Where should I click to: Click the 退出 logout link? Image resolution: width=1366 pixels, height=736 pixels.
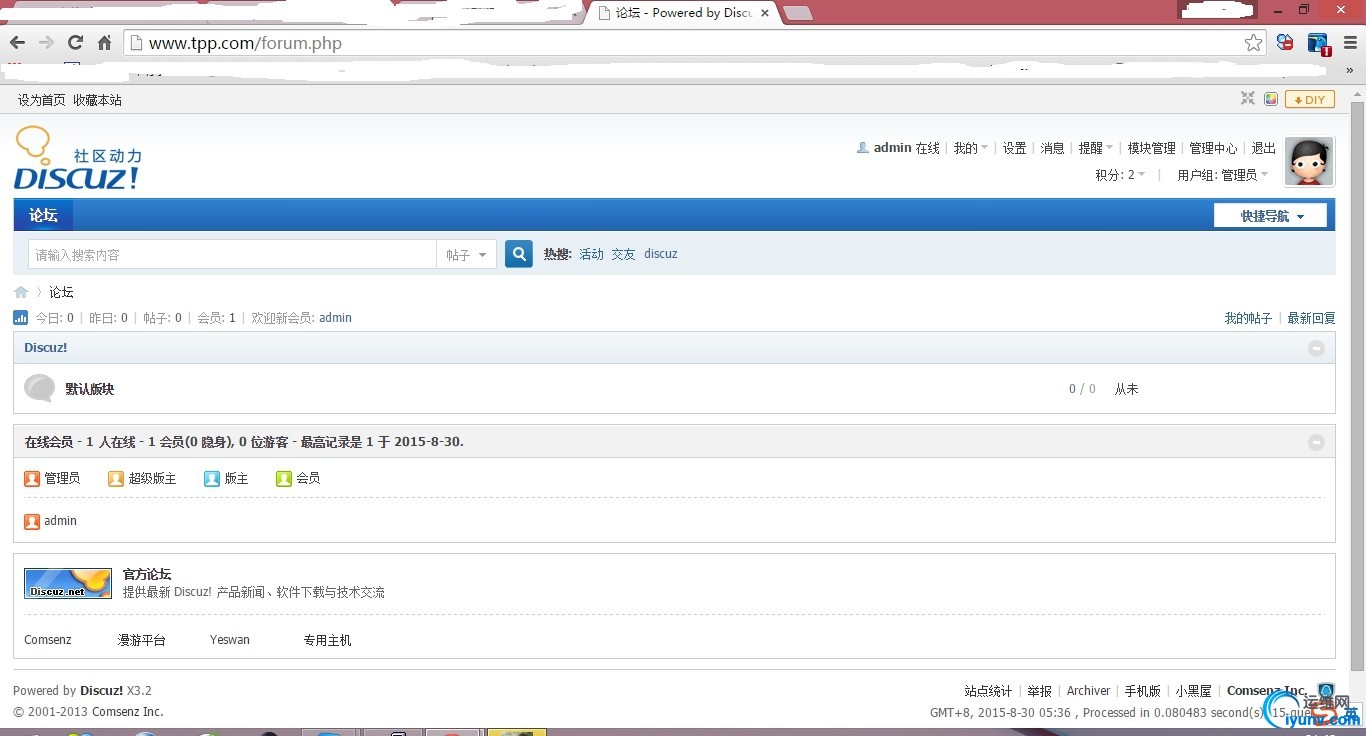pos(1262,147)
